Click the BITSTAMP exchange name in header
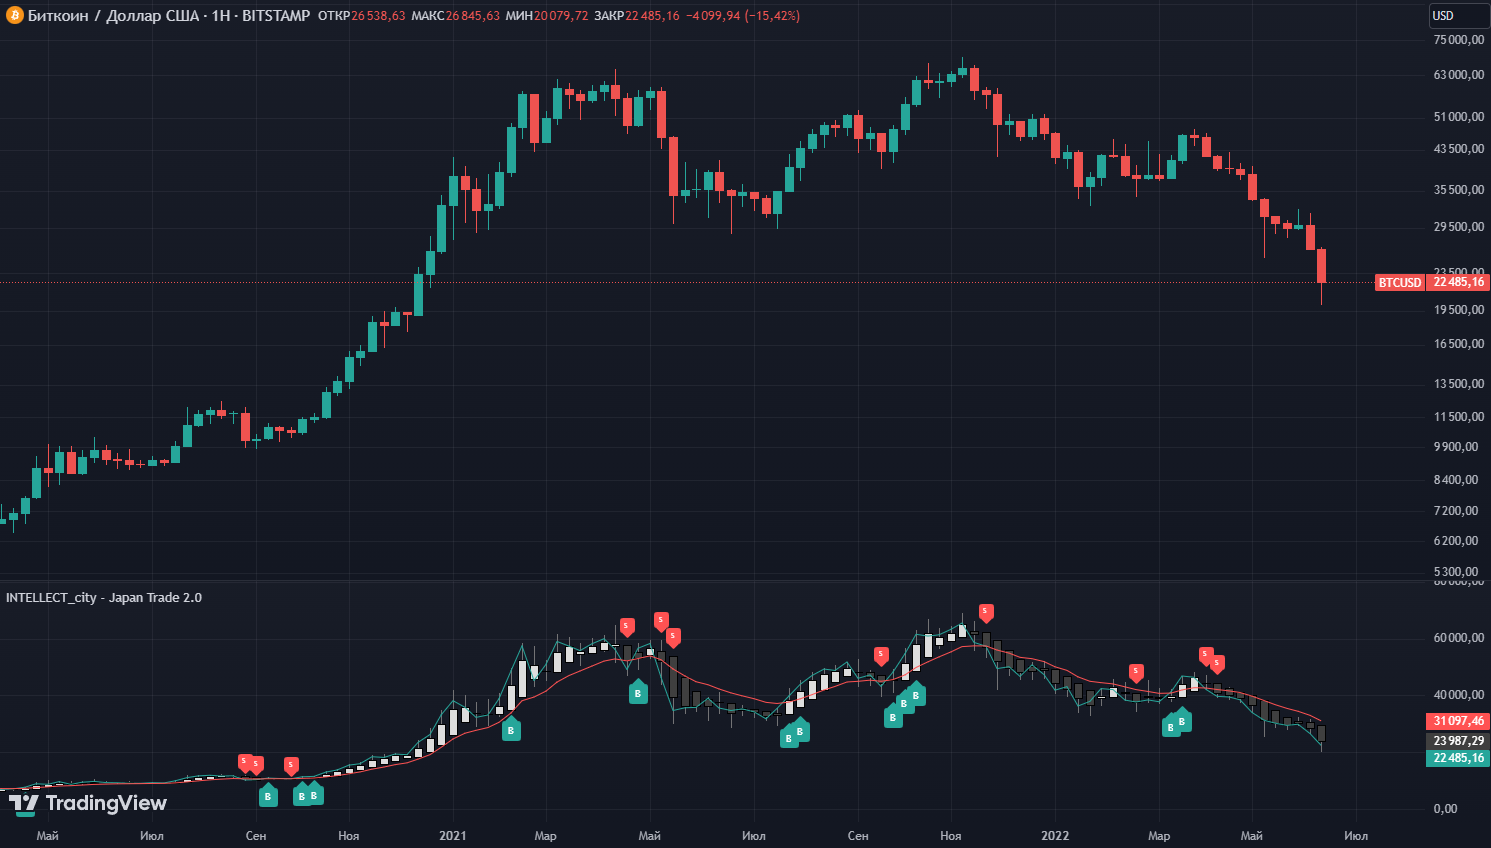Screen dimensions: 1491x848 click(x=276, y=16)
